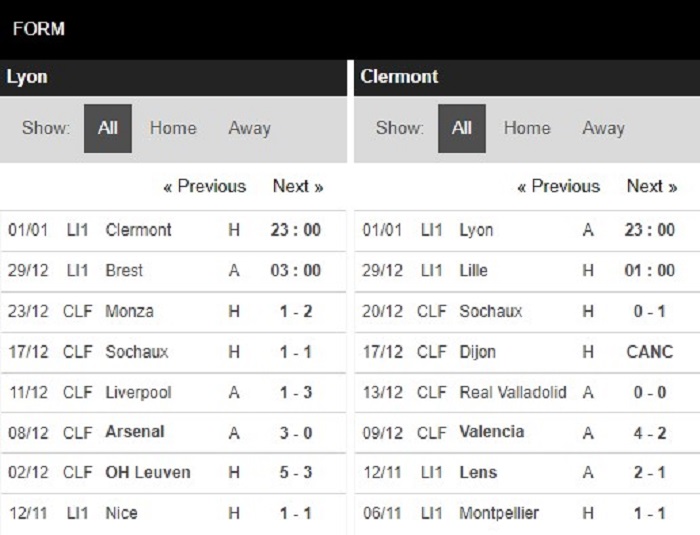The height and width of the screenshot is (535, 700).
Task: Open Valencia 4 - 2 match score
Action: 649,432
